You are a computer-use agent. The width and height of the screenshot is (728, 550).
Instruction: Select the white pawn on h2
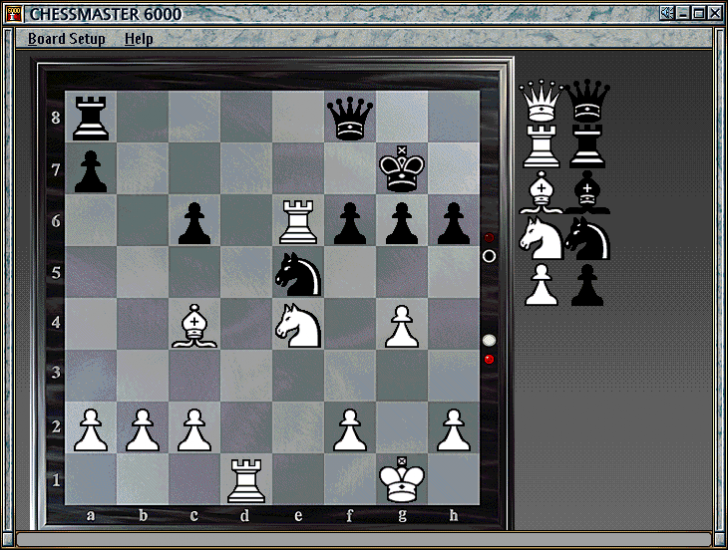point(454,430)
